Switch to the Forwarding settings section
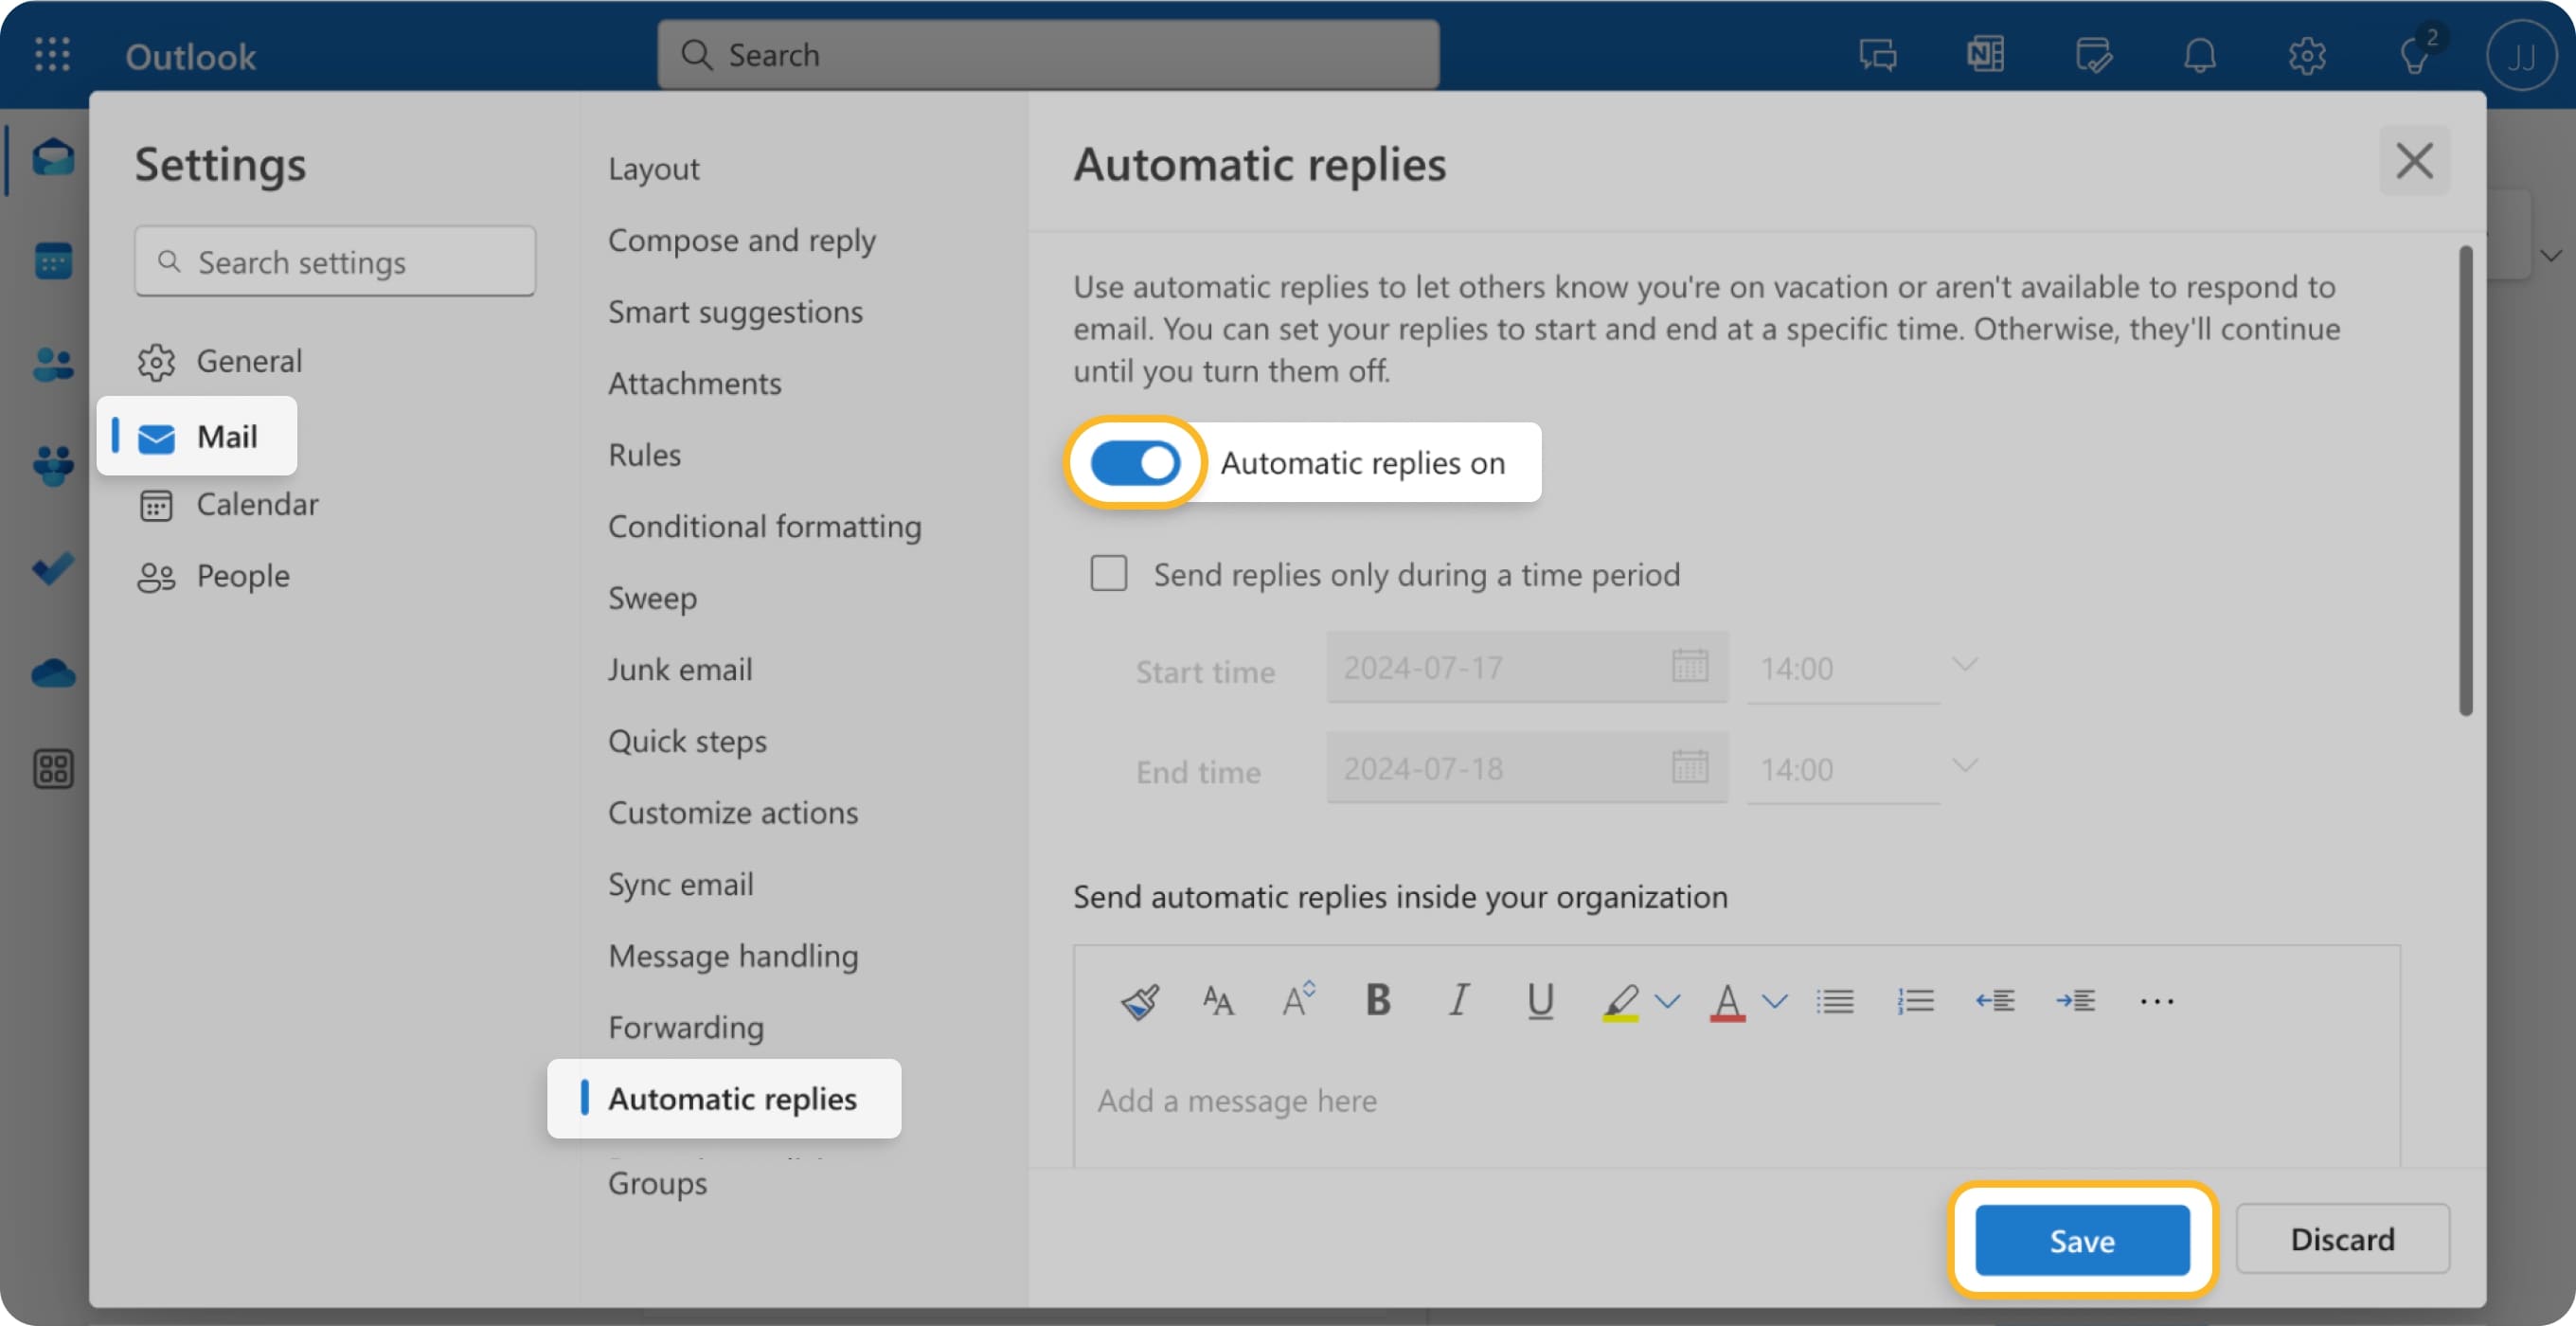 coord(686,1026)
